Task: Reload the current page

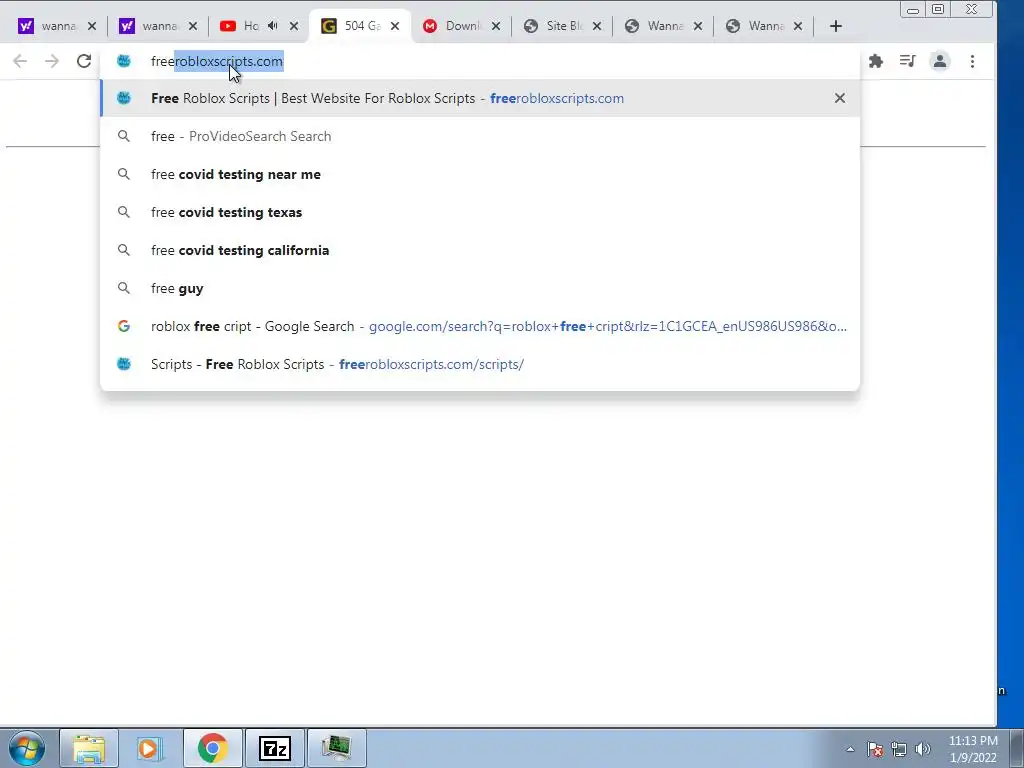Action: (84, 61)
